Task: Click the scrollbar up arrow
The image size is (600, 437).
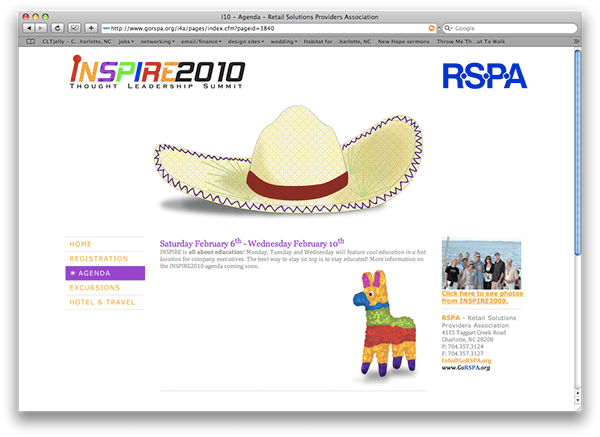Action: tap(577, 393)
